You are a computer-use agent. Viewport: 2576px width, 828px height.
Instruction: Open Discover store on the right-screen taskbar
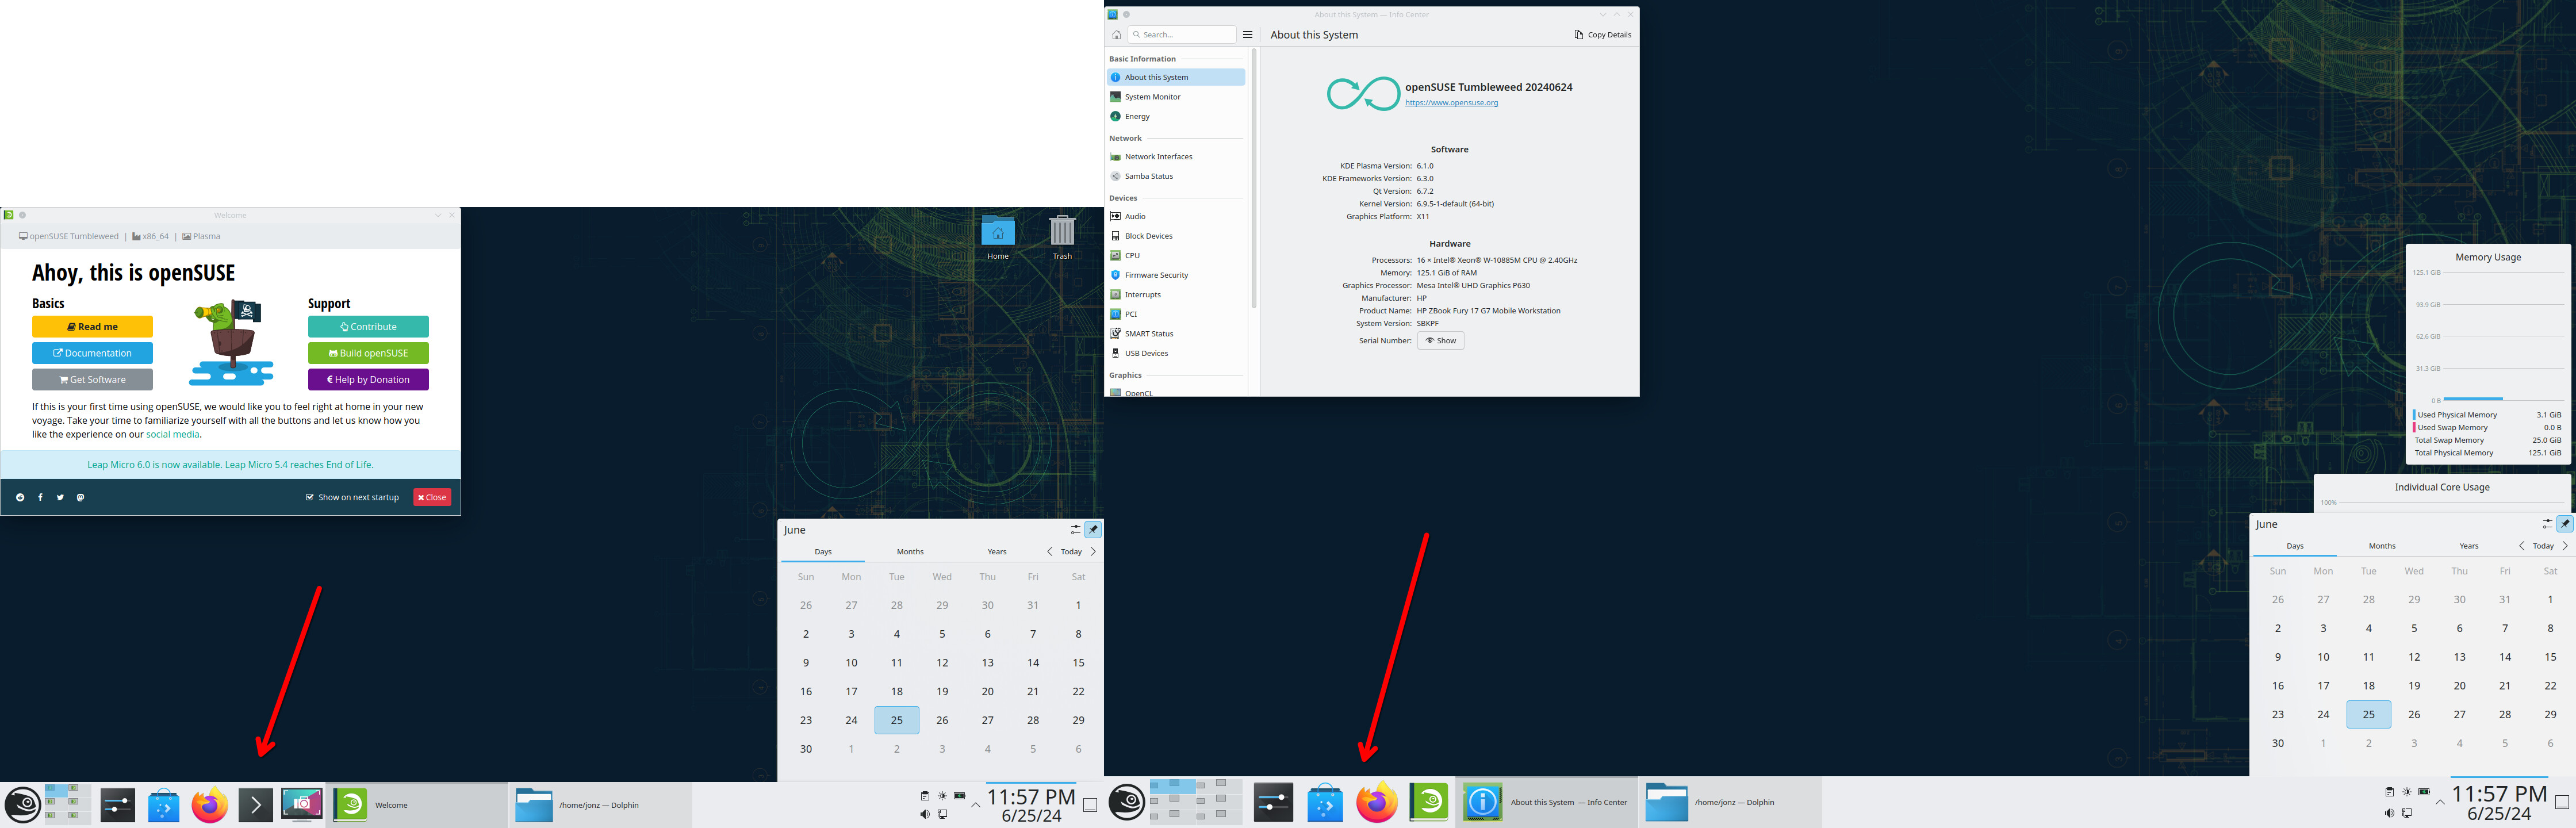[1325, 802]
